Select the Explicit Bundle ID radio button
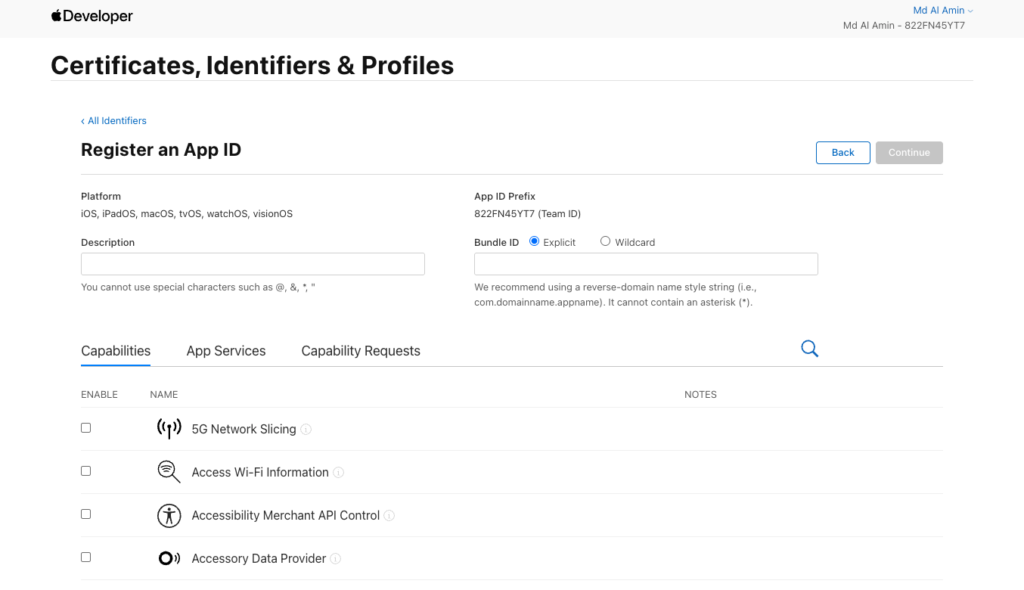 click(x=534, y=241)
